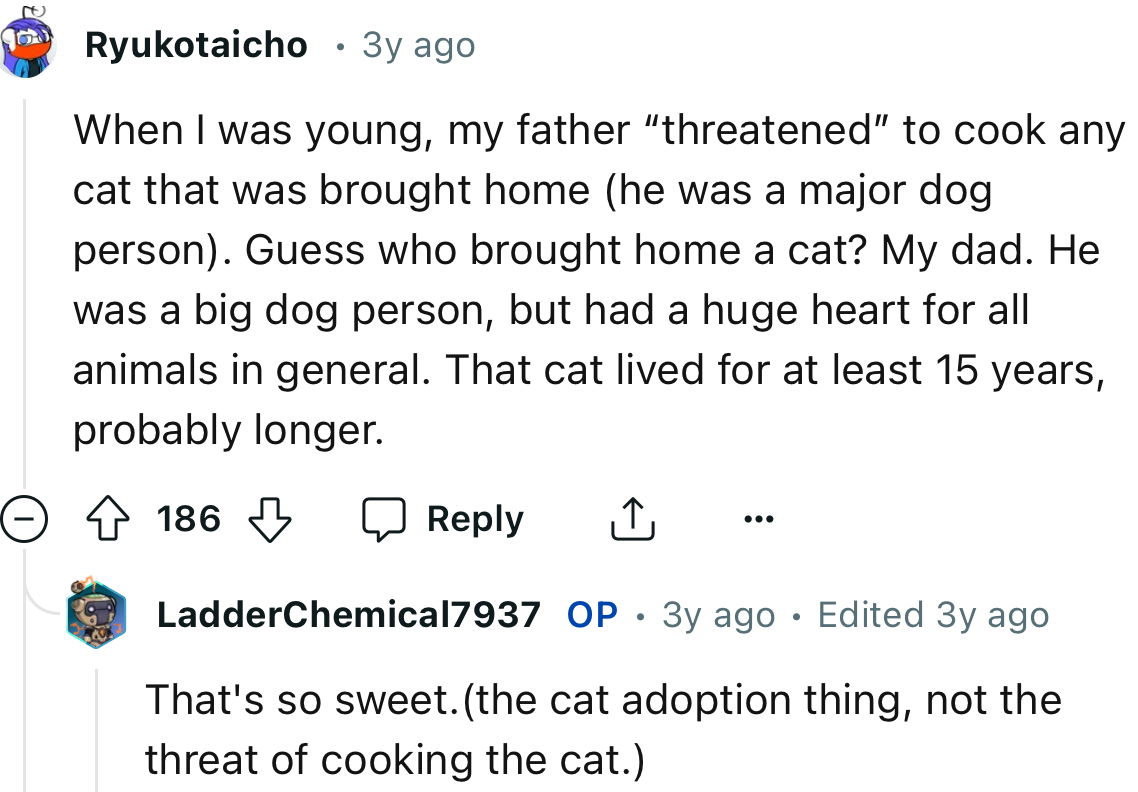
Task: Open Ryukotaicho's profile
Action: [197, 44]
